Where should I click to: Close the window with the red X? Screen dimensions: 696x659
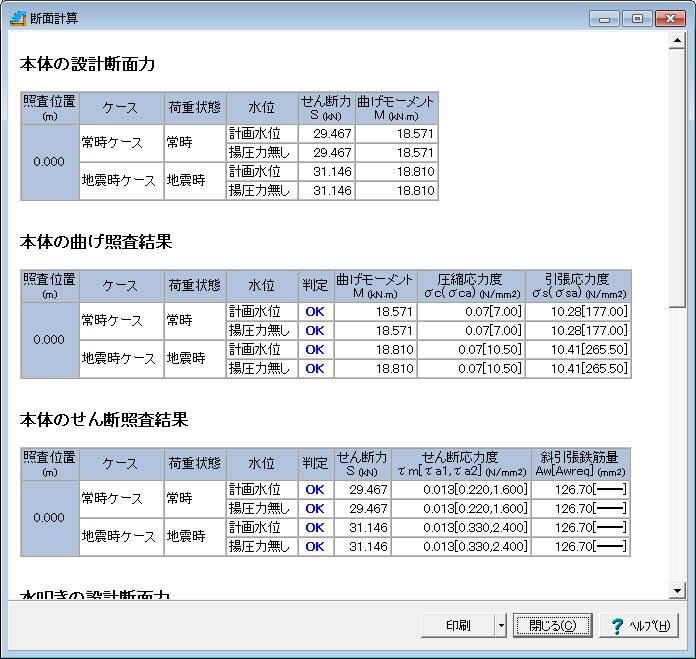pyautogui.click(x=670, y=19)
